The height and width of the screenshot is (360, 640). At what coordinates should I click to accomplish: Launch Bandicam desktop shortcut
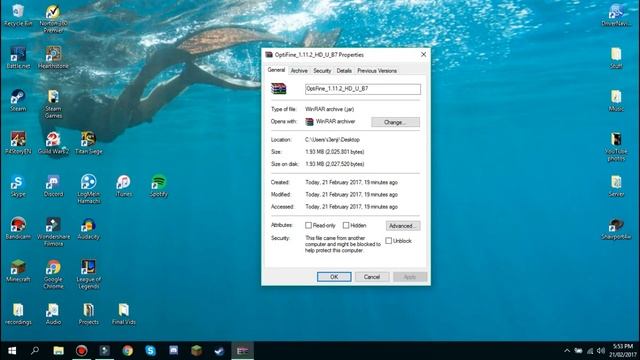[x=18, y=228]
